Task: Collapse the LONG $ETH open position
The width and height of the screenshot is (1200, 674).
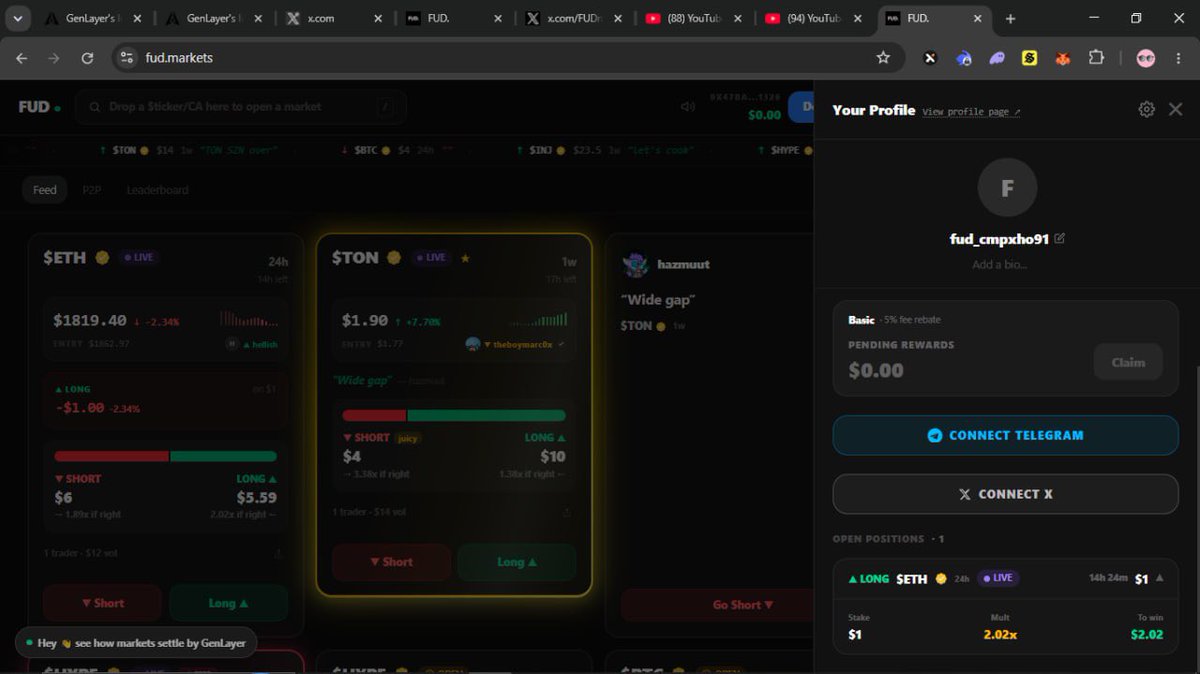Action: click(1160, 578)
